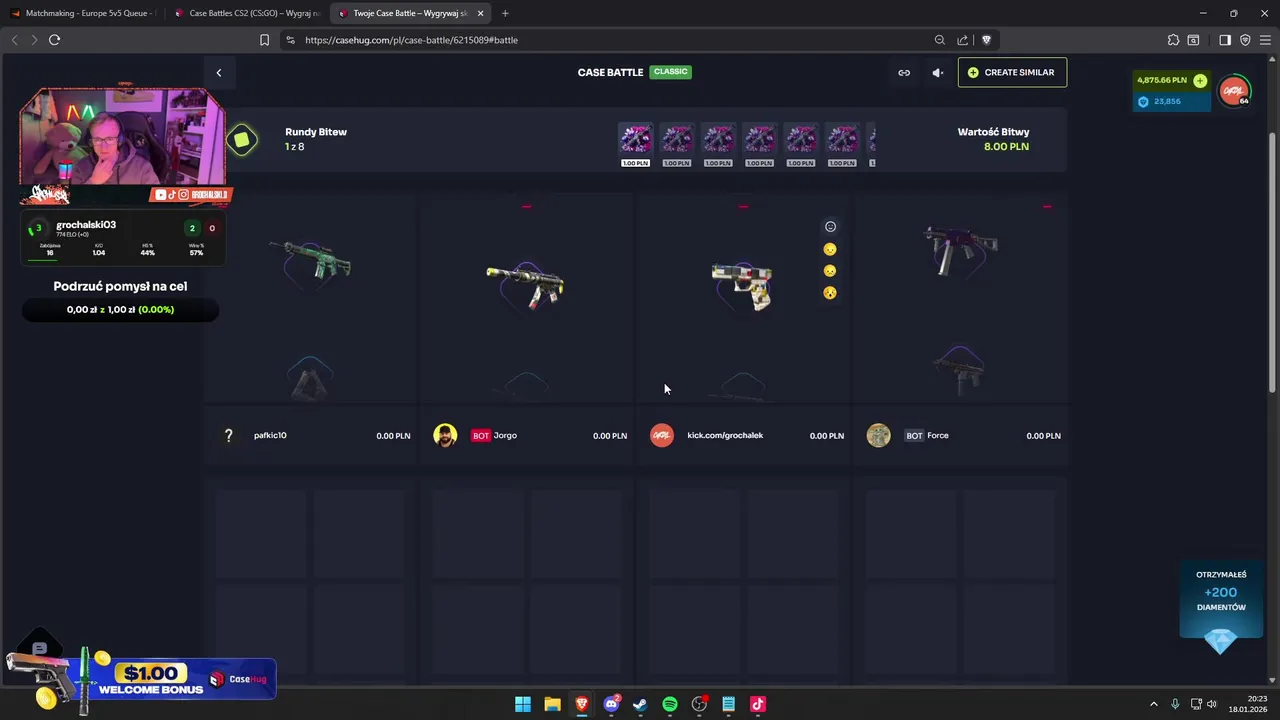Add funds with the green plus icon
The width and height of the screenshot is (1280, 720).
pyautogui.click(x=1200, y=80)
